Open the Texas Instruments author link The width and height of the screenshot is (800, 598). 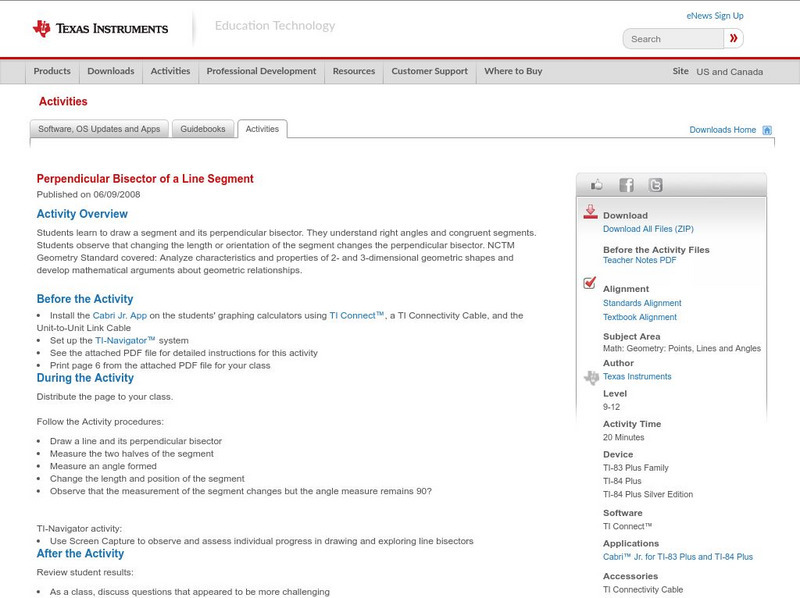click(x=637, y=377)
